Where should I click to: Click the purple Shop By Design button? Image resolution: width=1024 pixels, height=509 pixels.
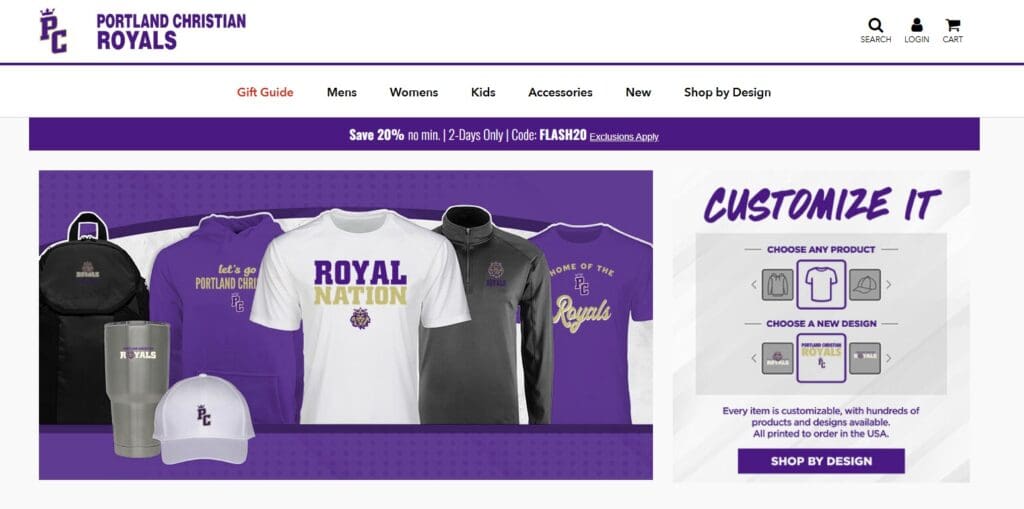[821, 461]
